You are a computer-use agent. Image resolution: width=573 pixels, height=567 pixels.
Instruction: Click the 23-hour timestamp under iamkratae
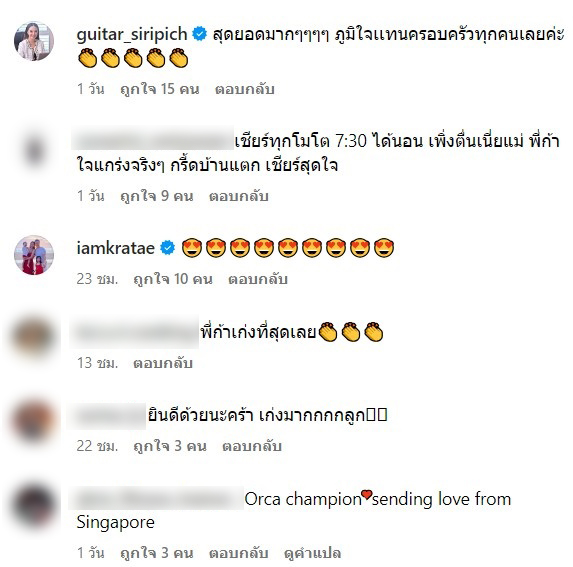click(97, 279)
